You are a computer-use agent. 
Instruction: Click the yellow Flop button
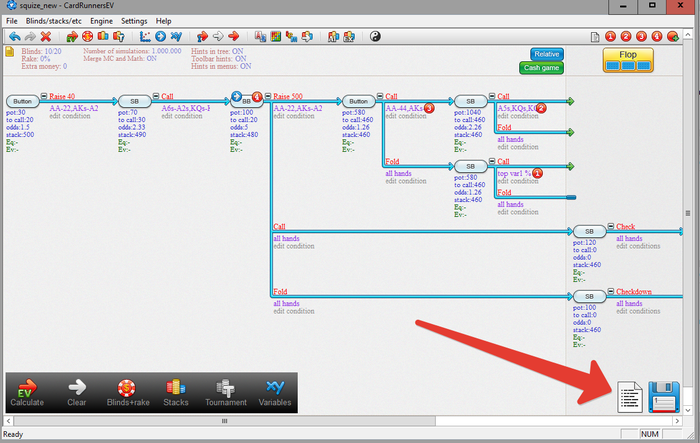[628, 60]
